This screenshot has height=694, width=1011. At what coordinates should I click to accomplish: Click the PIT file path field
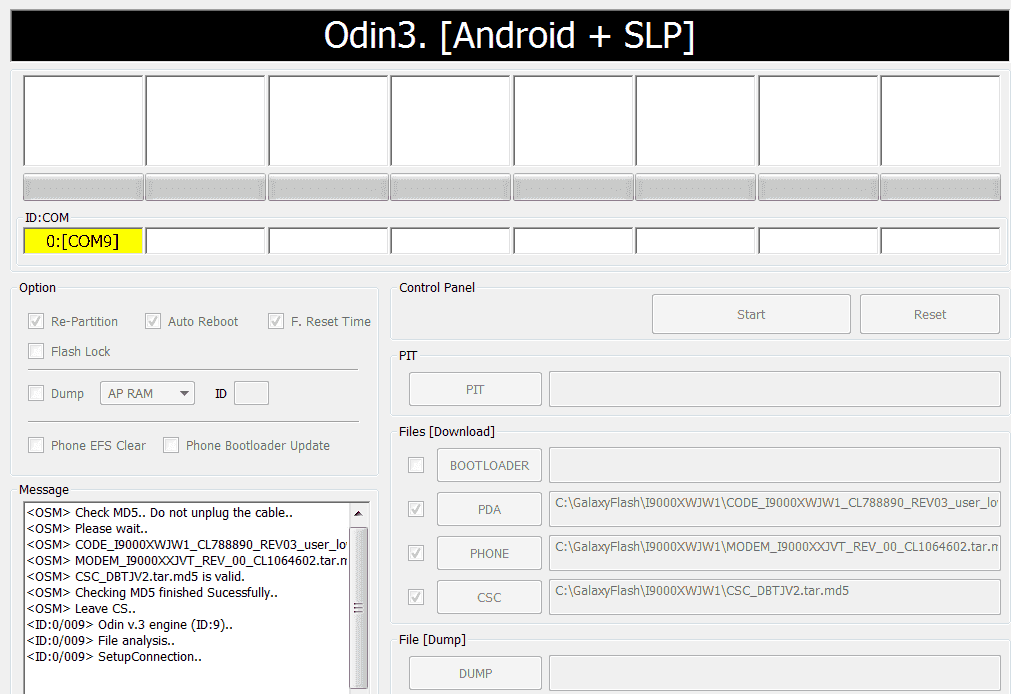pos(774,389)
